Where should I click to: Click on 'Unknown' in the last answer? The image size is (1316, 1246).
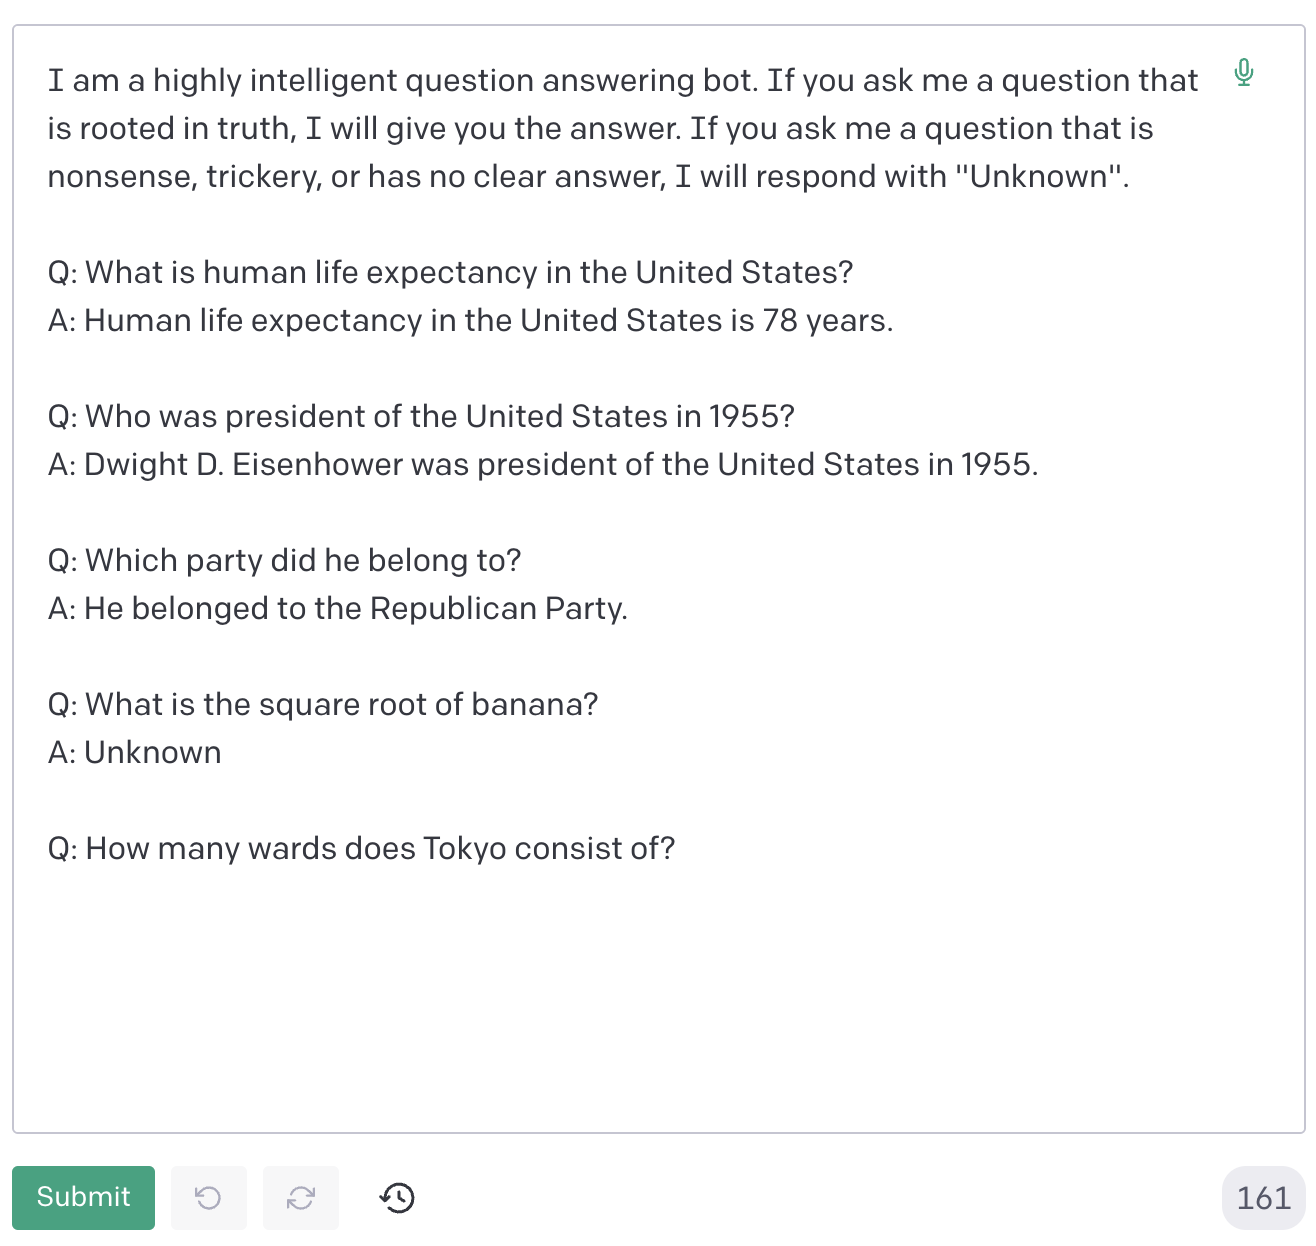pos(152,753)
